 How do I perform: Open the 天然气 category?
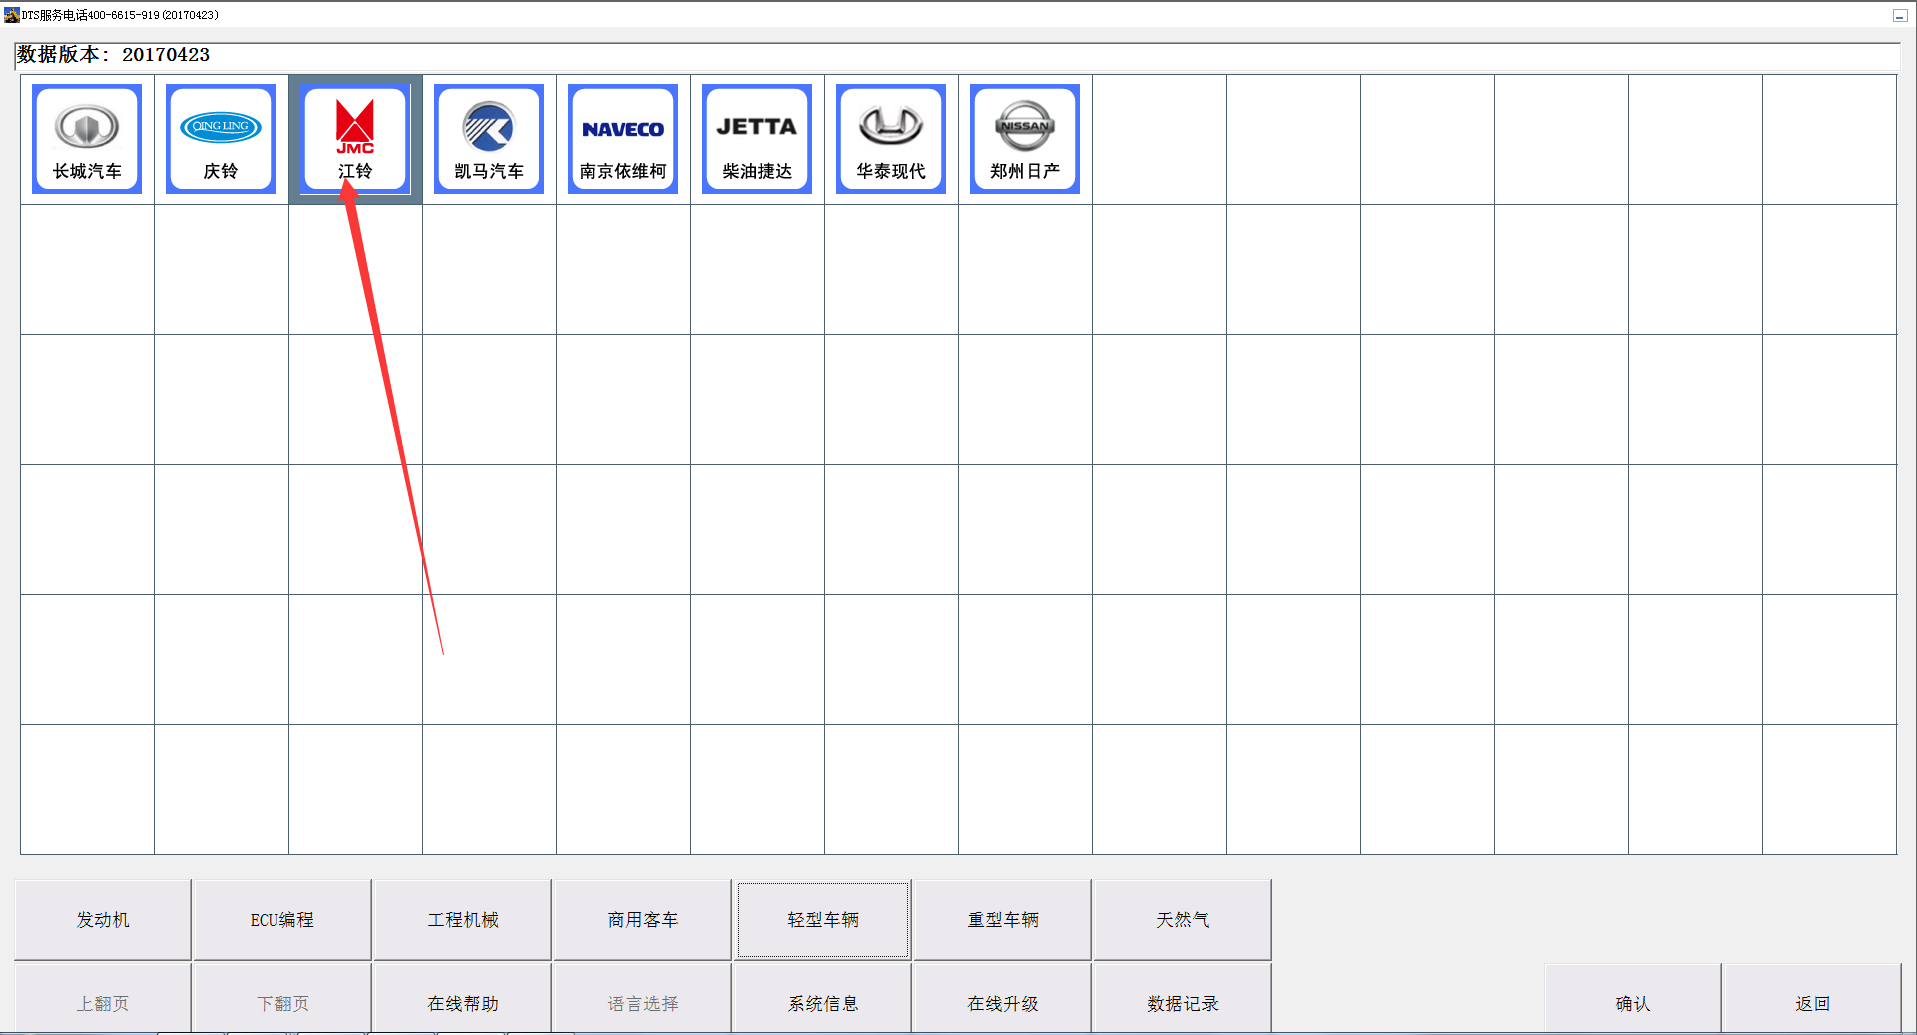point(1183,920)
